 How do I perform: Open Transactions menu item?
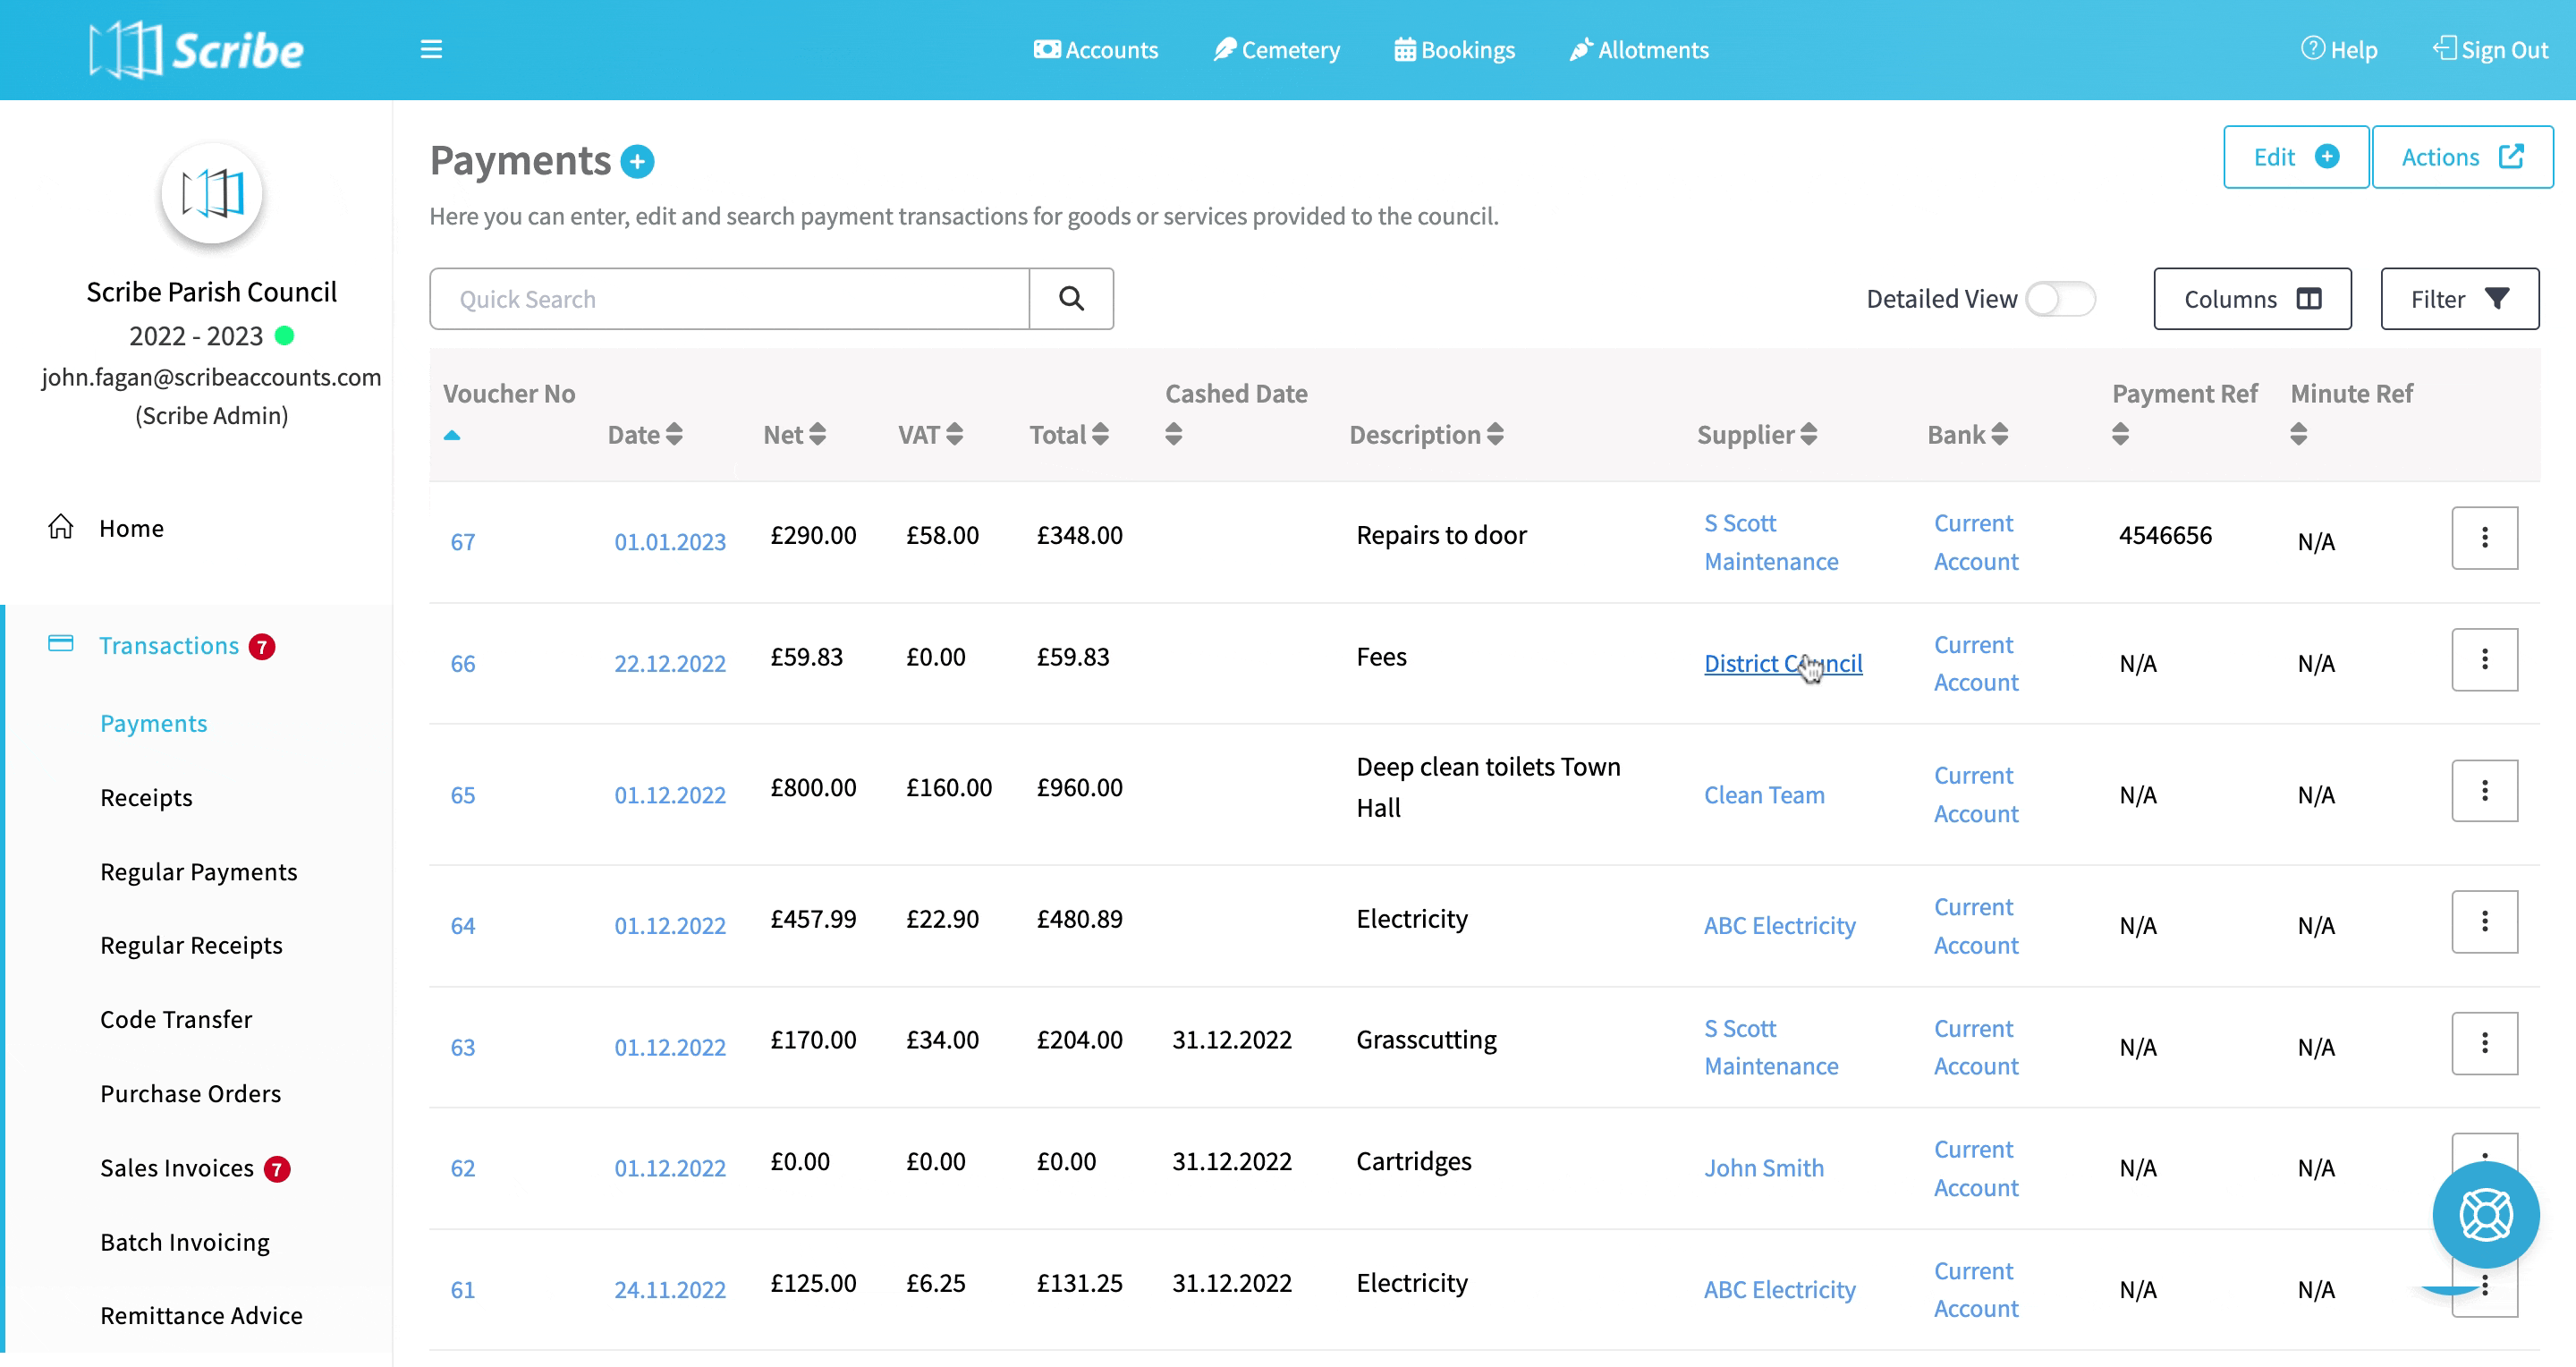169,644
